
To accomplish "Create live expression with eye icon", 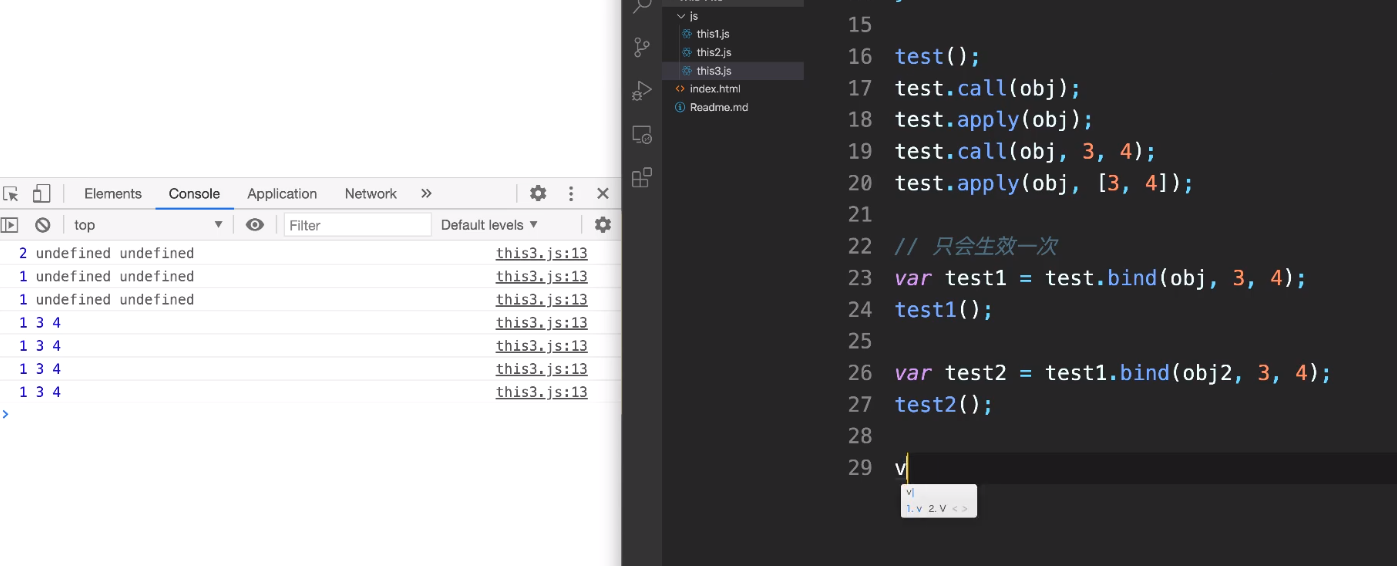I will coord(255,225).
